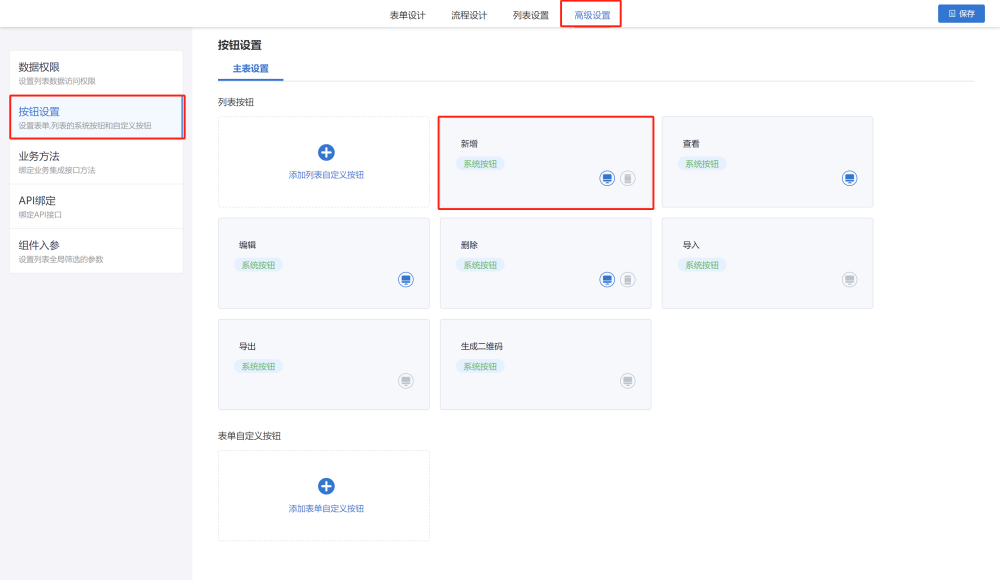The image size is (1000, 580).
Task: Select the 高级设置 tab
Action: [592, 15]
